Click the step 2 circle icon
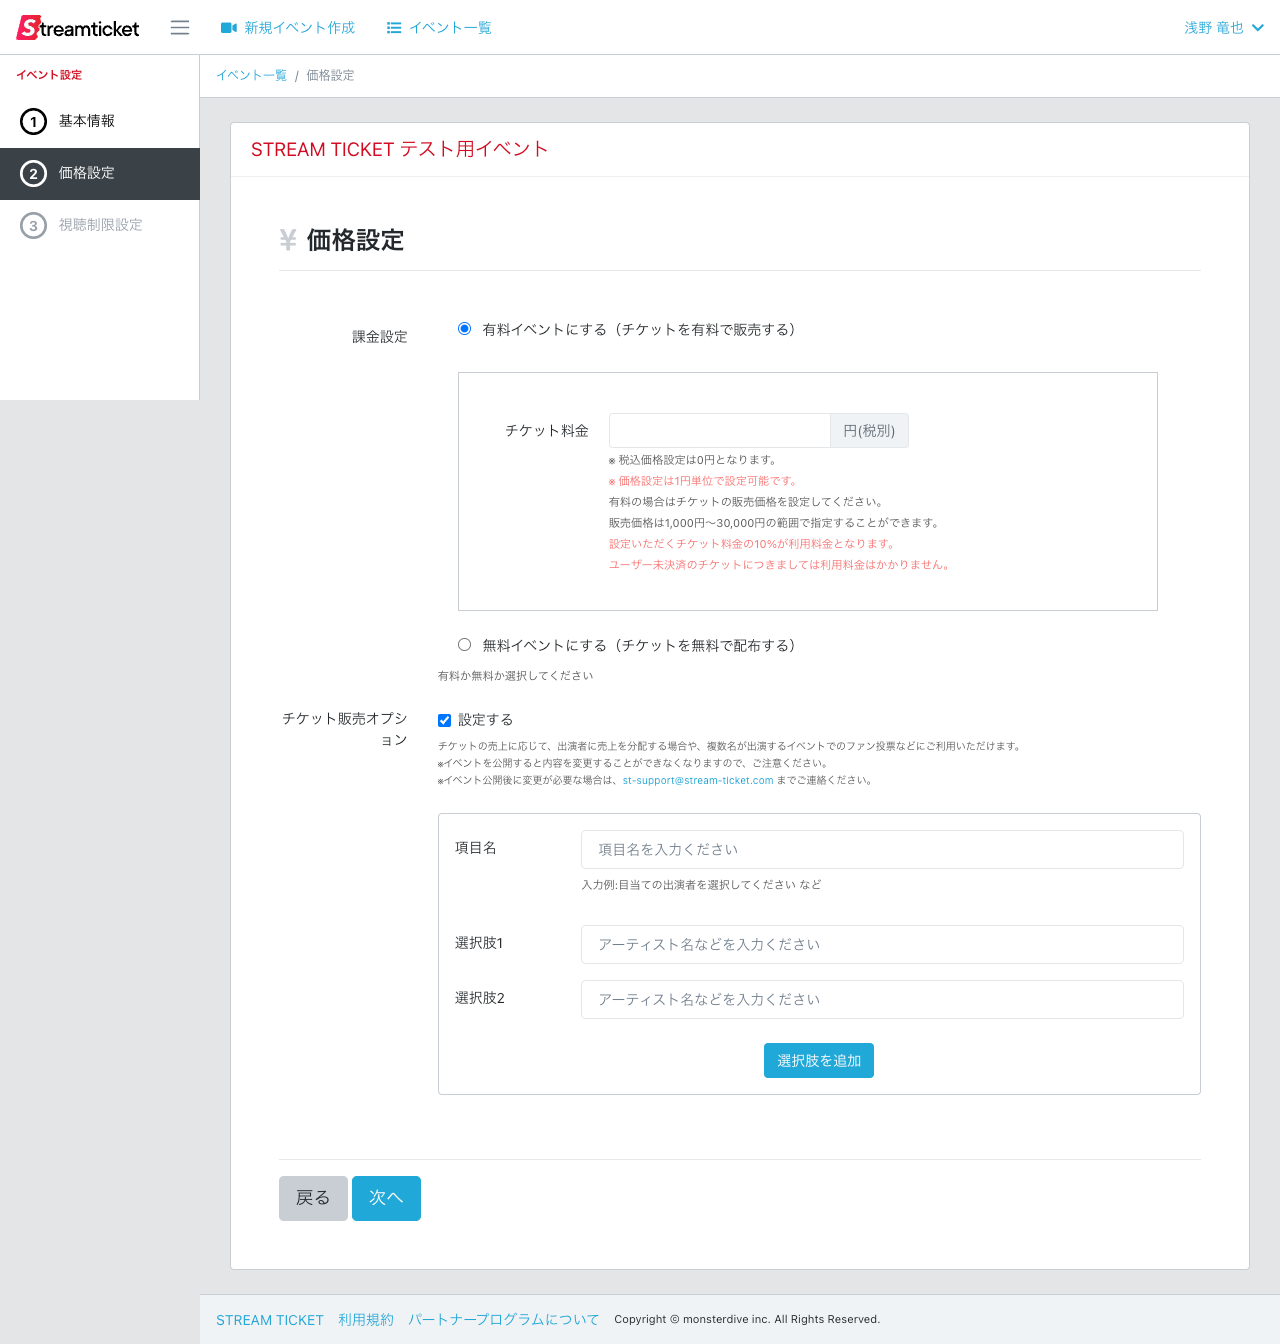 [x=33, y=174]
